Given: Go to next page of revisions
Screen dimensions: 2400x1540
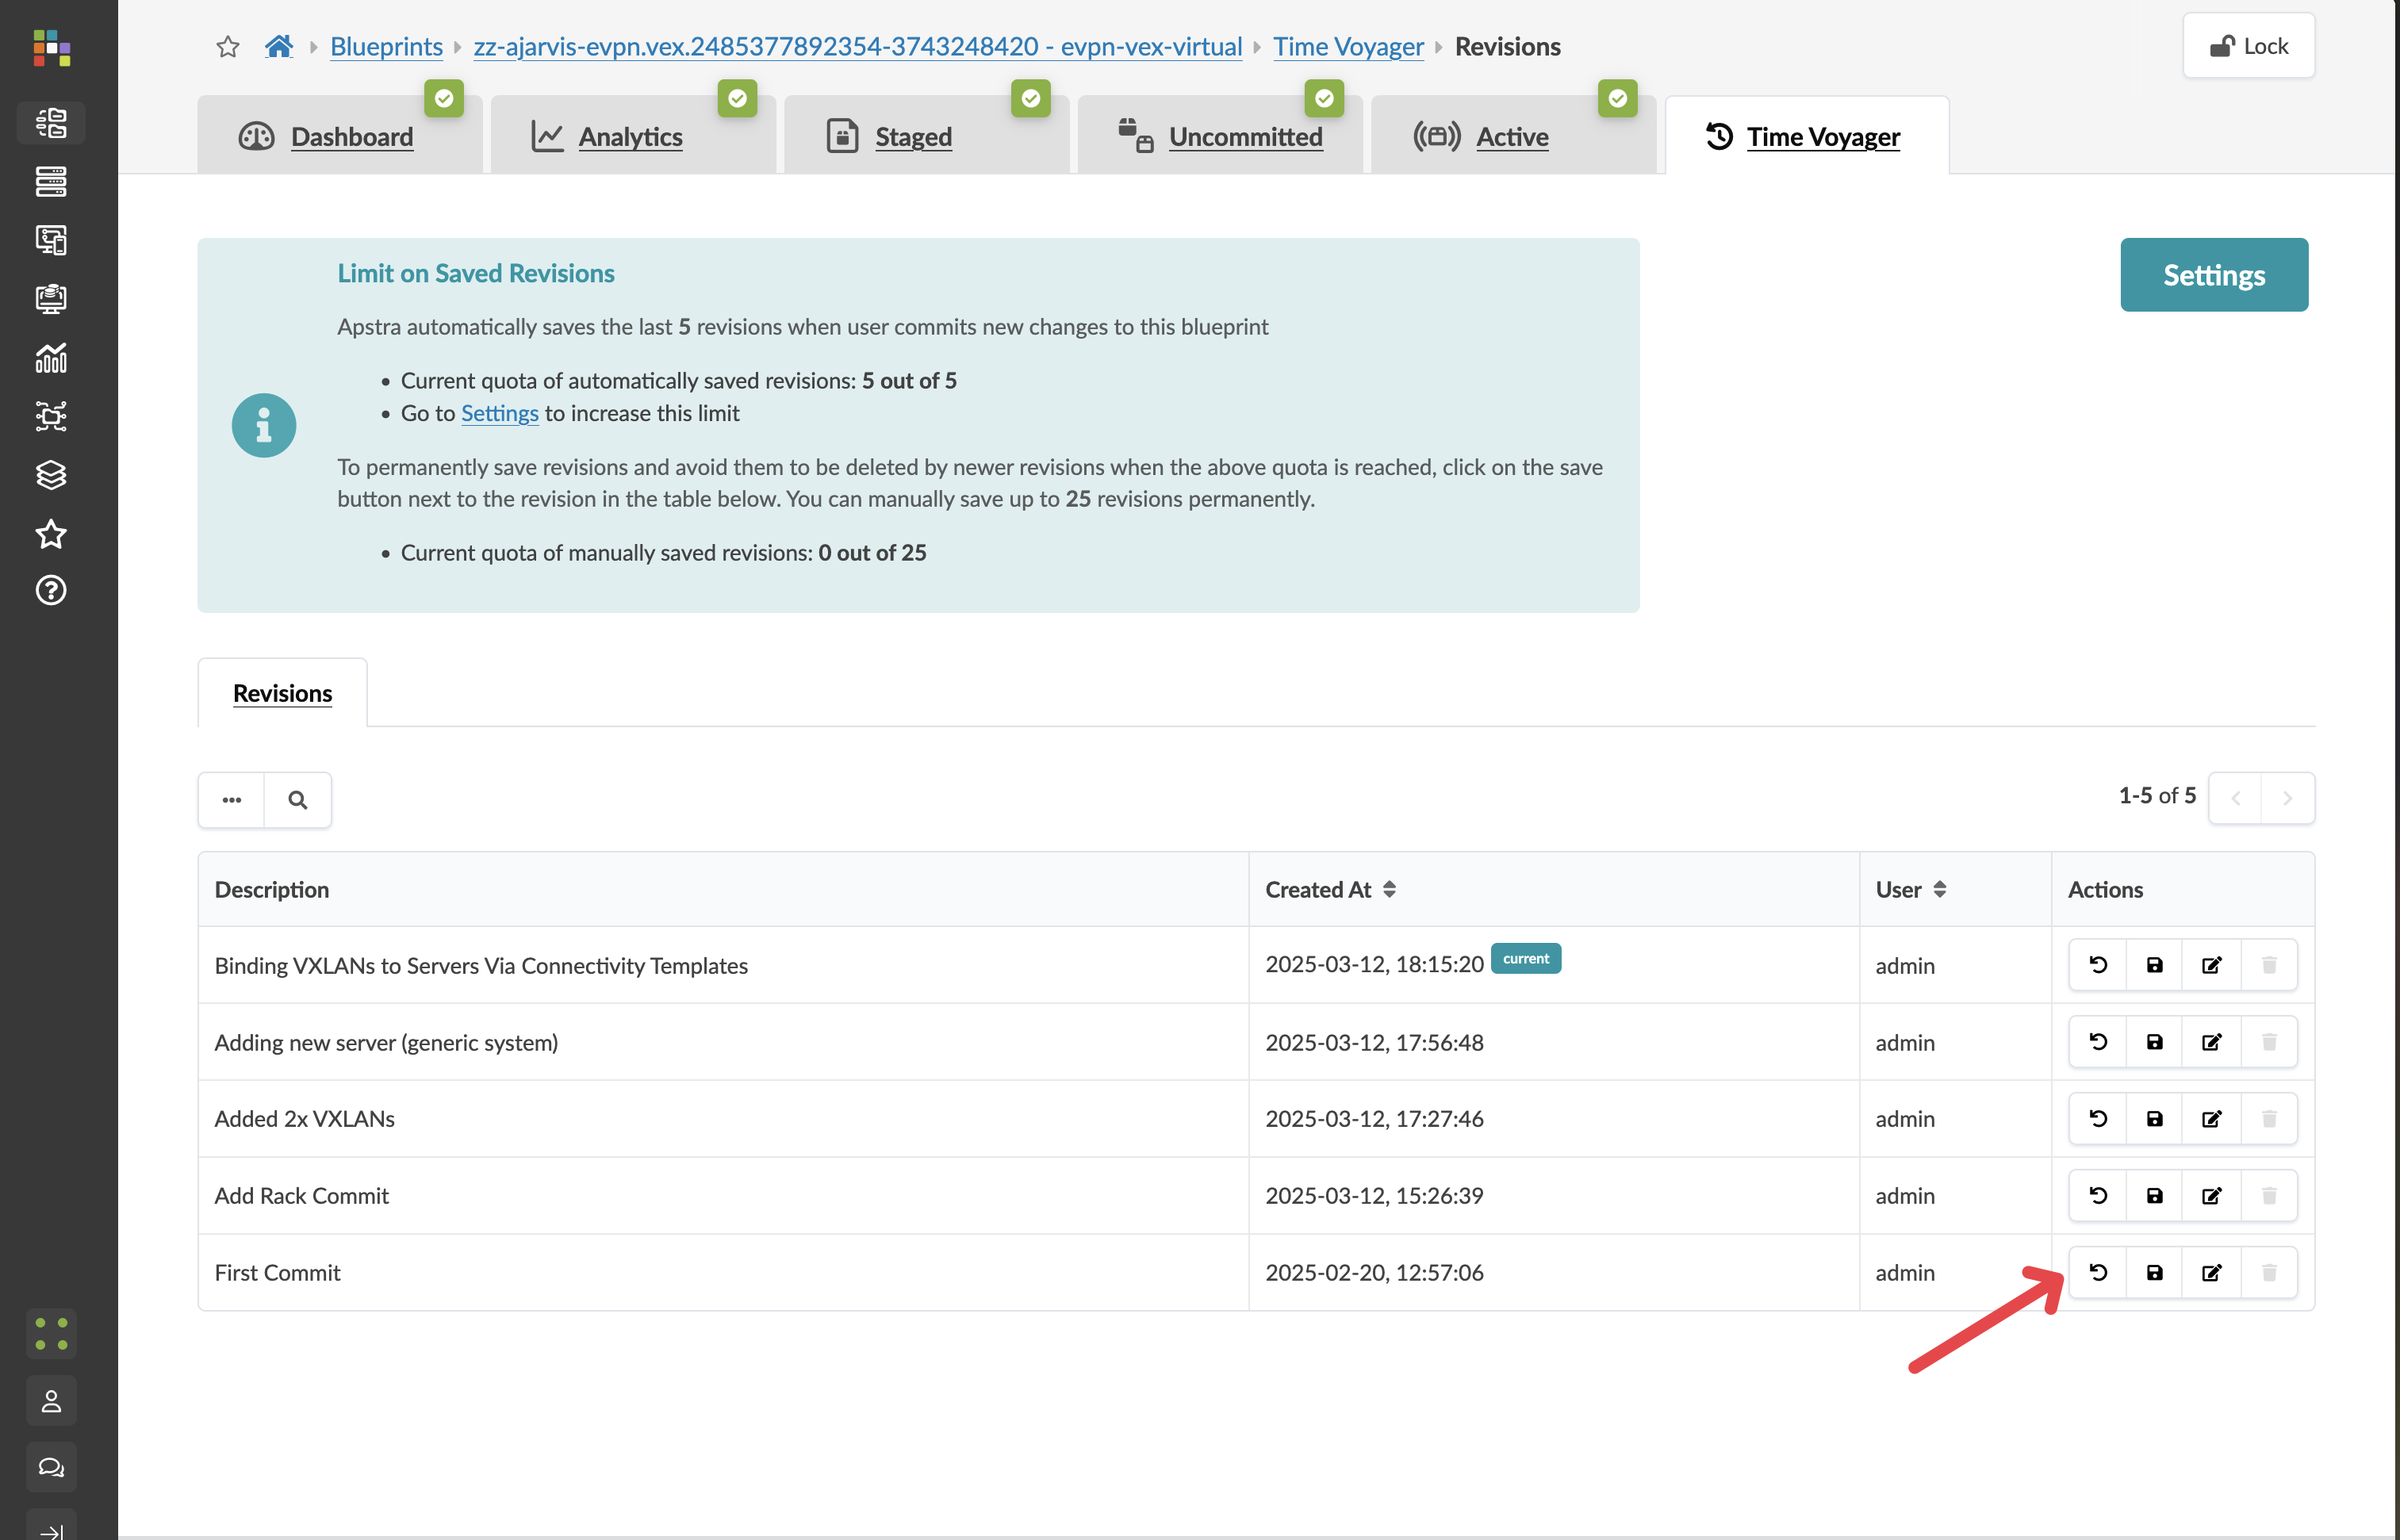Looking at the screenshot, I should pos(2287,798).
